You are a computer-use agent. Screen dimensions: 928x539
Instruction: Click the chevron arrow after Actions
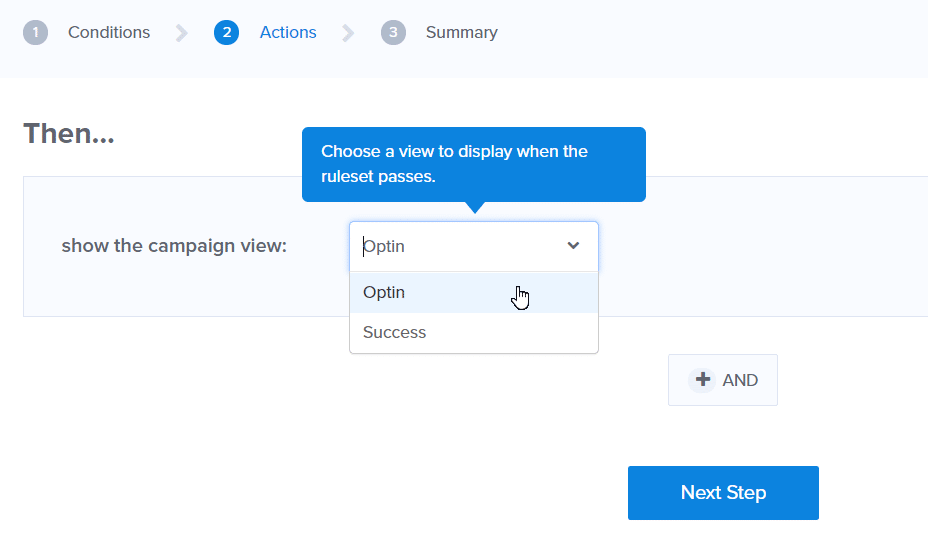click(x=348, y=33)
